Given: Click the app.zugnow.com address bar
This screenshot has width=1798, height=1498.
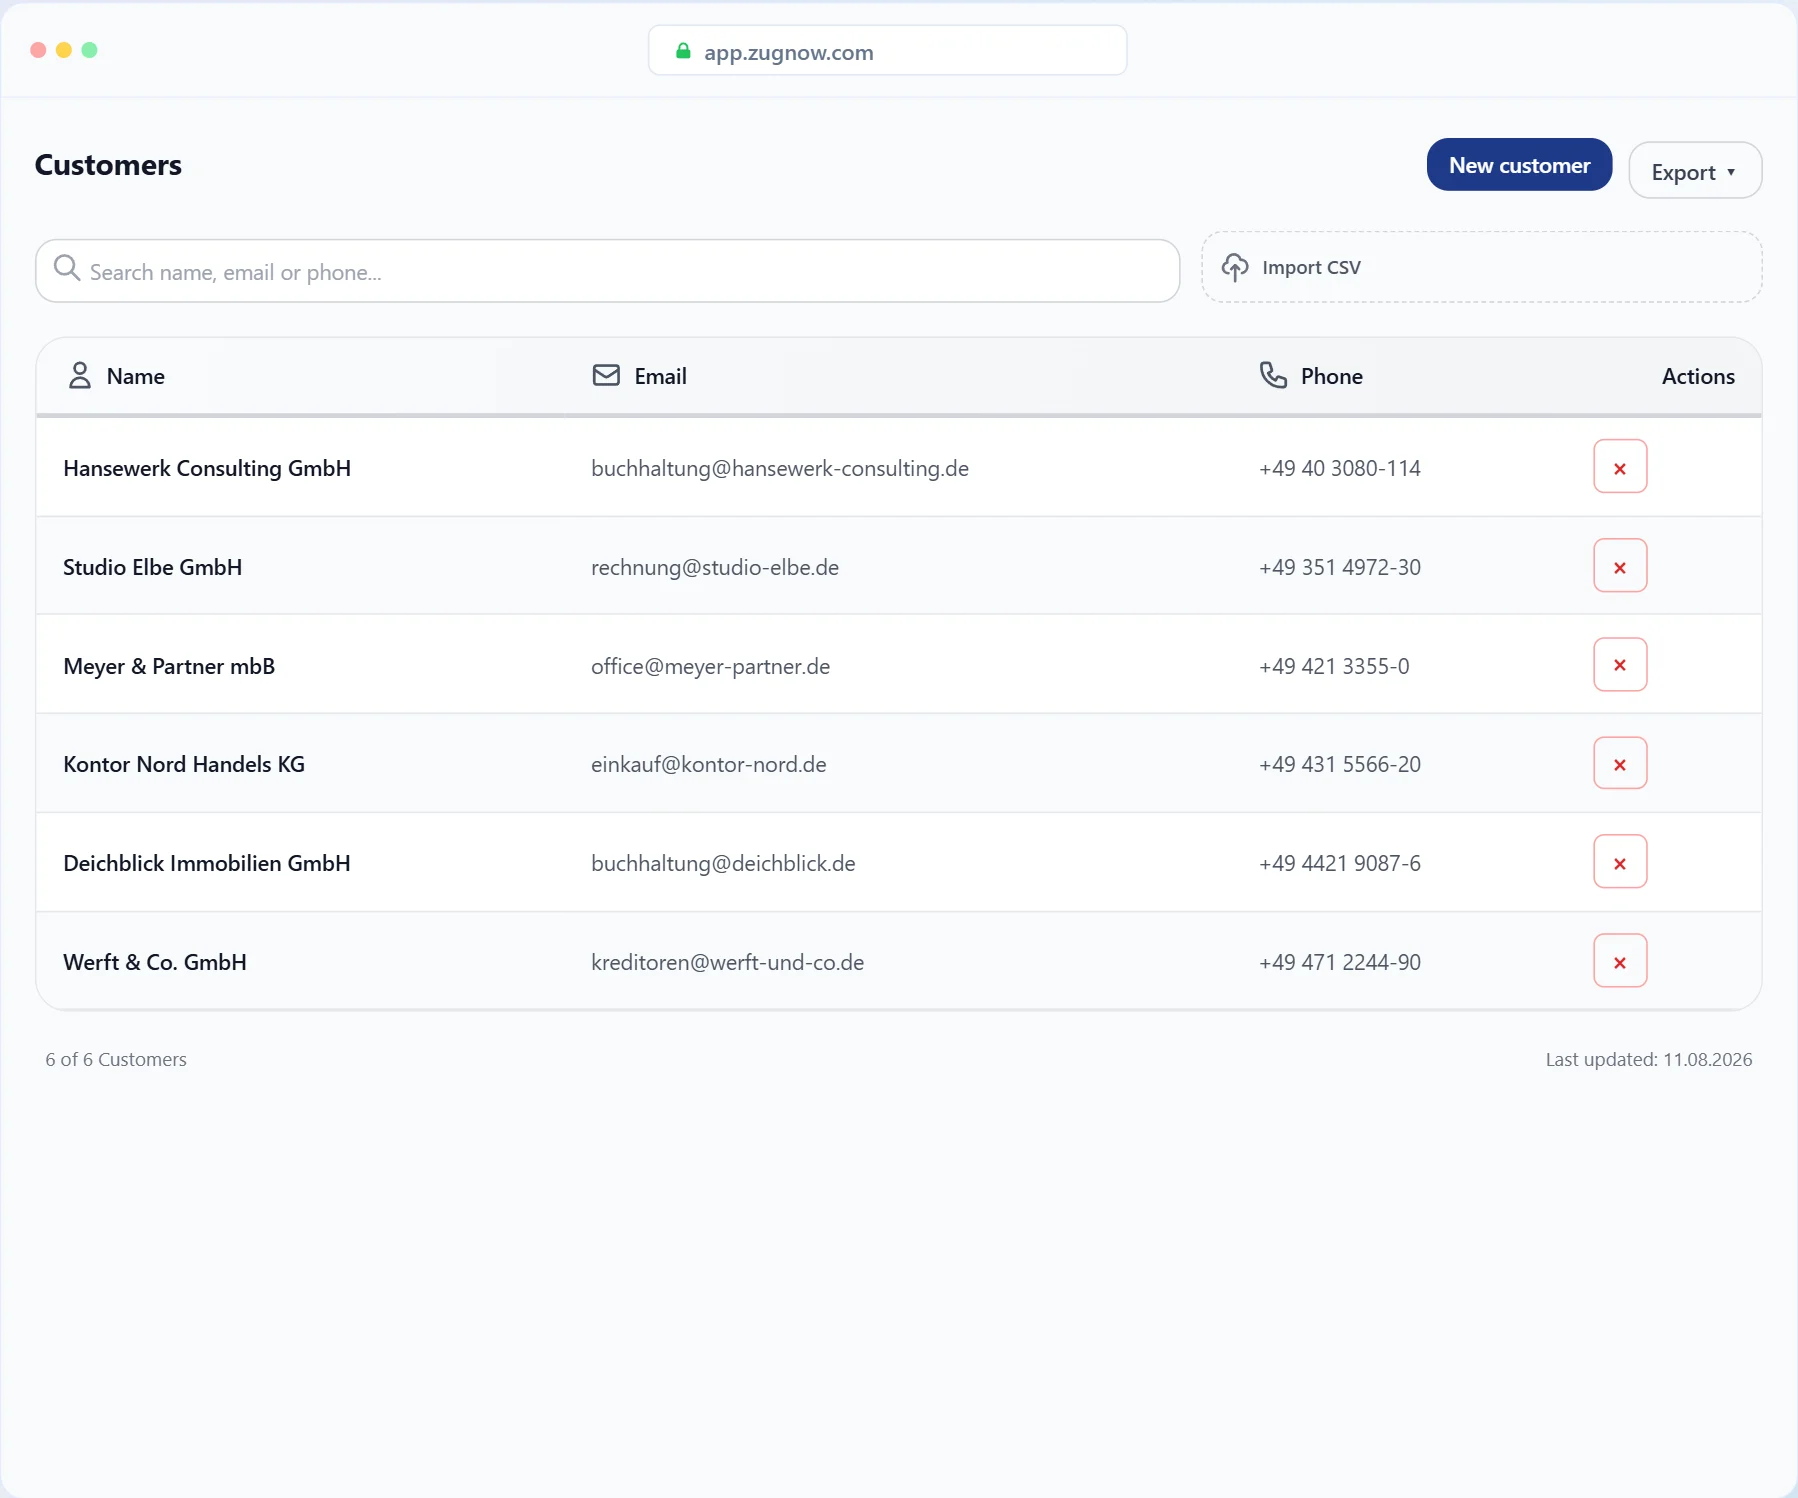Looking at the screenshot, I should point(888,51).
